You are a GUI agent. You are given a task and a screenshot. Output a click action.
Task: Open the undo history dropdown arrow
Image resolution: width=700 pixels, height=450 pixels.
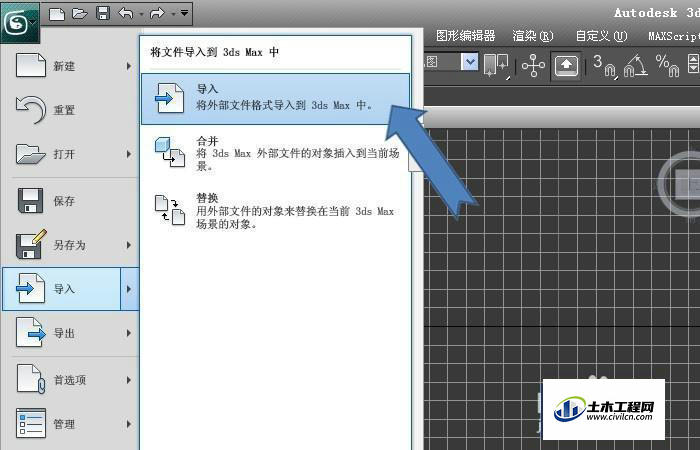click(x=141, y=14)
